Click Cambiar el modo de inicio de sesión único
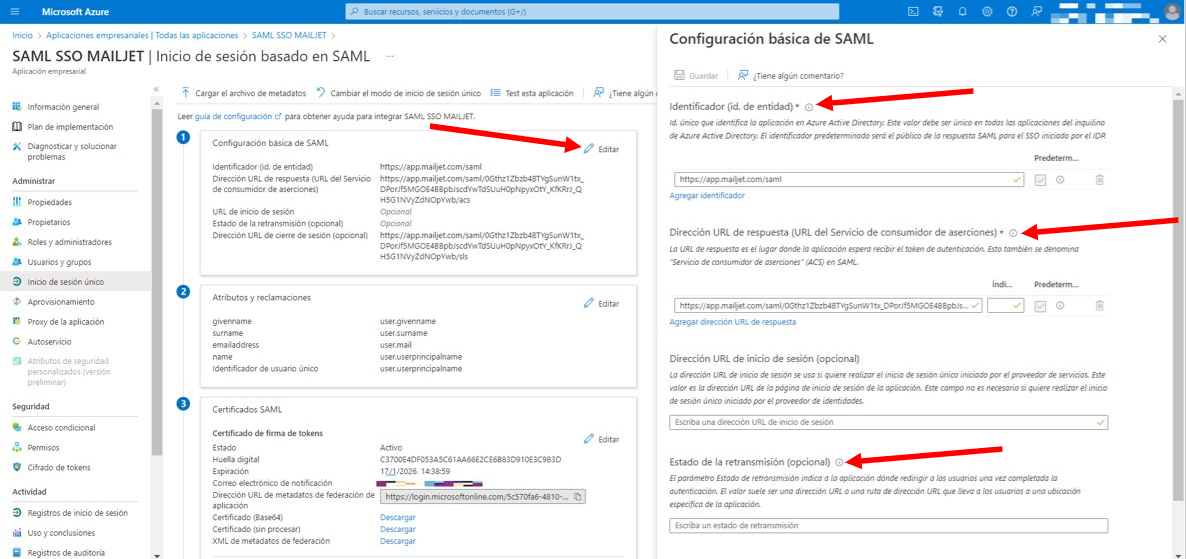This screenshot has height=559, width=1186. coord(398,93)
